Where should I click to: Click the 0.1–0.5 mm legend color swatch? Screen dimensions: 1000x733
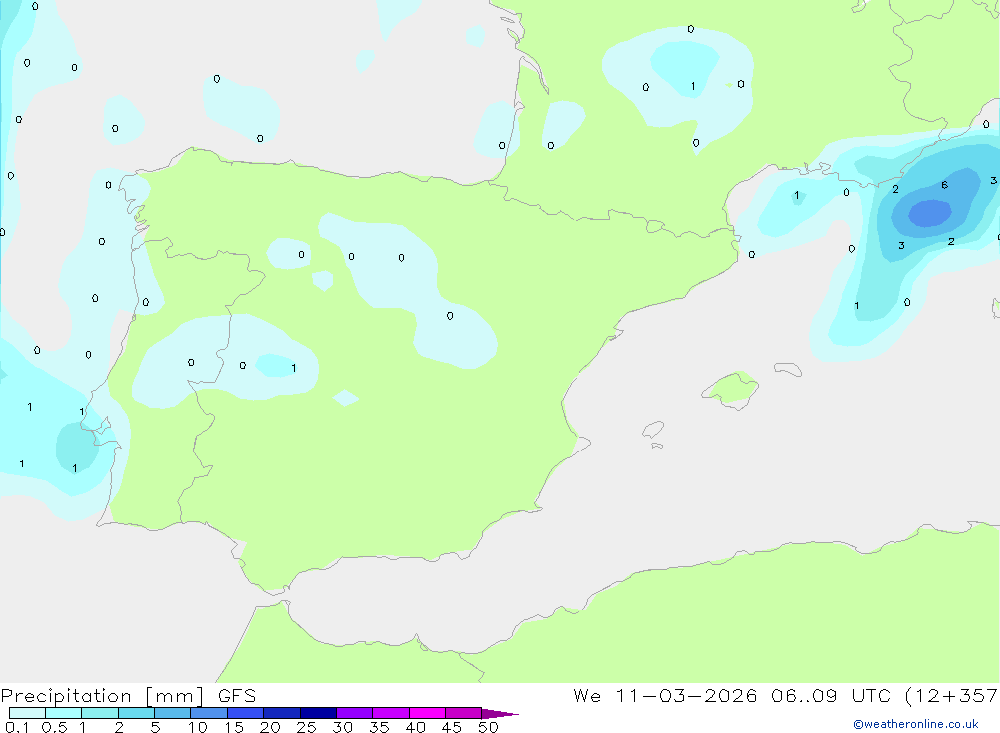click(27, 713)
